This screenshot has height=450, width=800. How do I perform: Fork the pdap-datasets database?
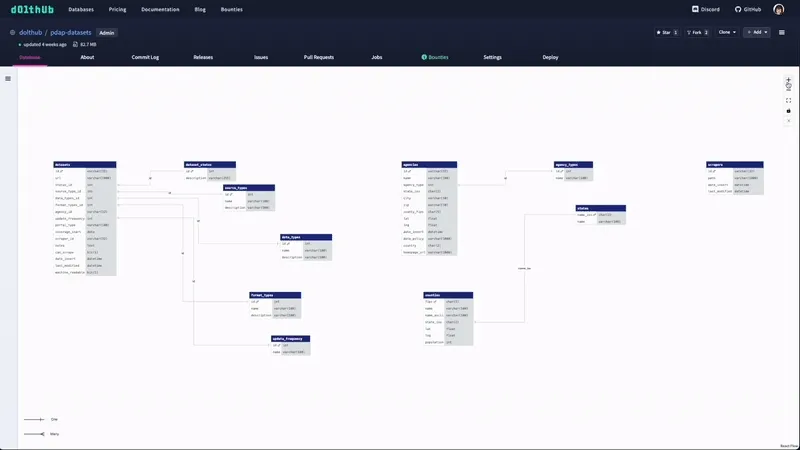[698, 32]
